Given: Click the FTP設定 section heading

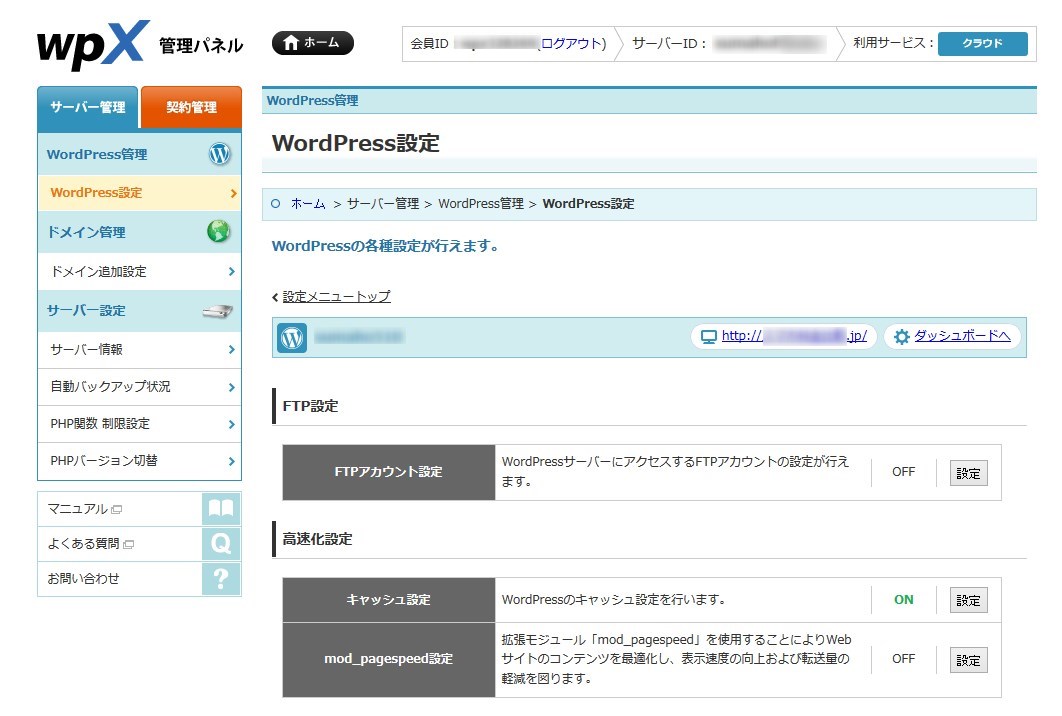Looking at the screenshot, I should pyautogui.click(x=310, y=406).
